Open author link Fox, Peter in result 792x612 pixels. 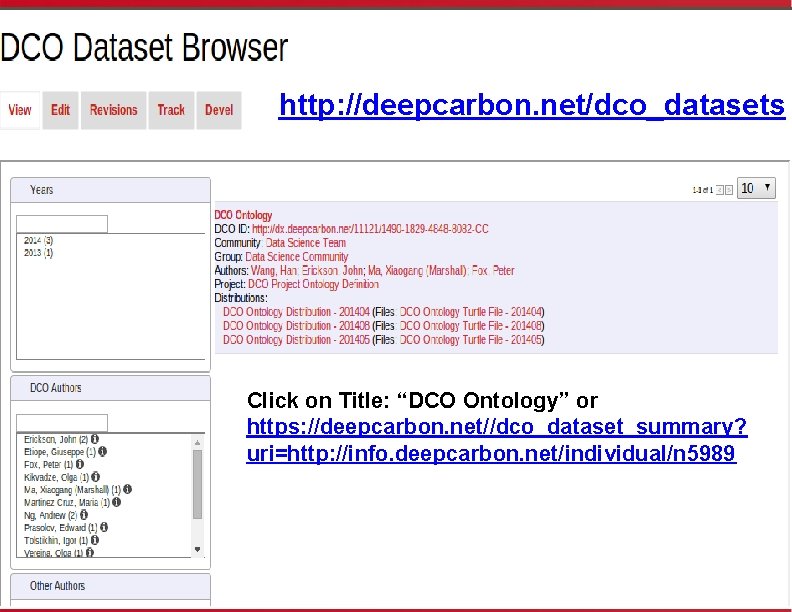(493, 271)
